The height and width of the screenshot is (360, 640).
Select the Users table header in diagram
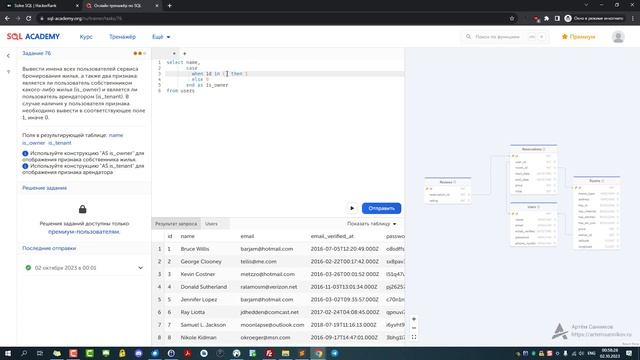(x=533, y=207)
